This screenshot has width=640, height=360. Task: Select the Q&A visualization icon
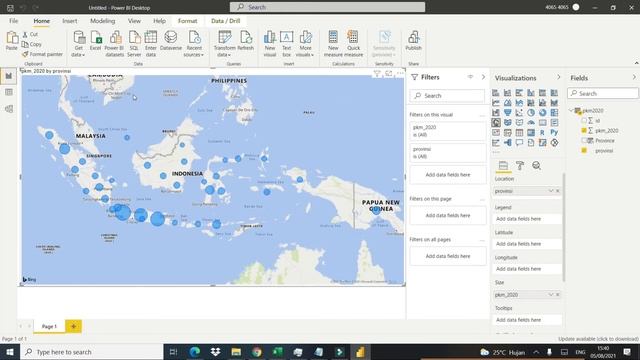519,142
